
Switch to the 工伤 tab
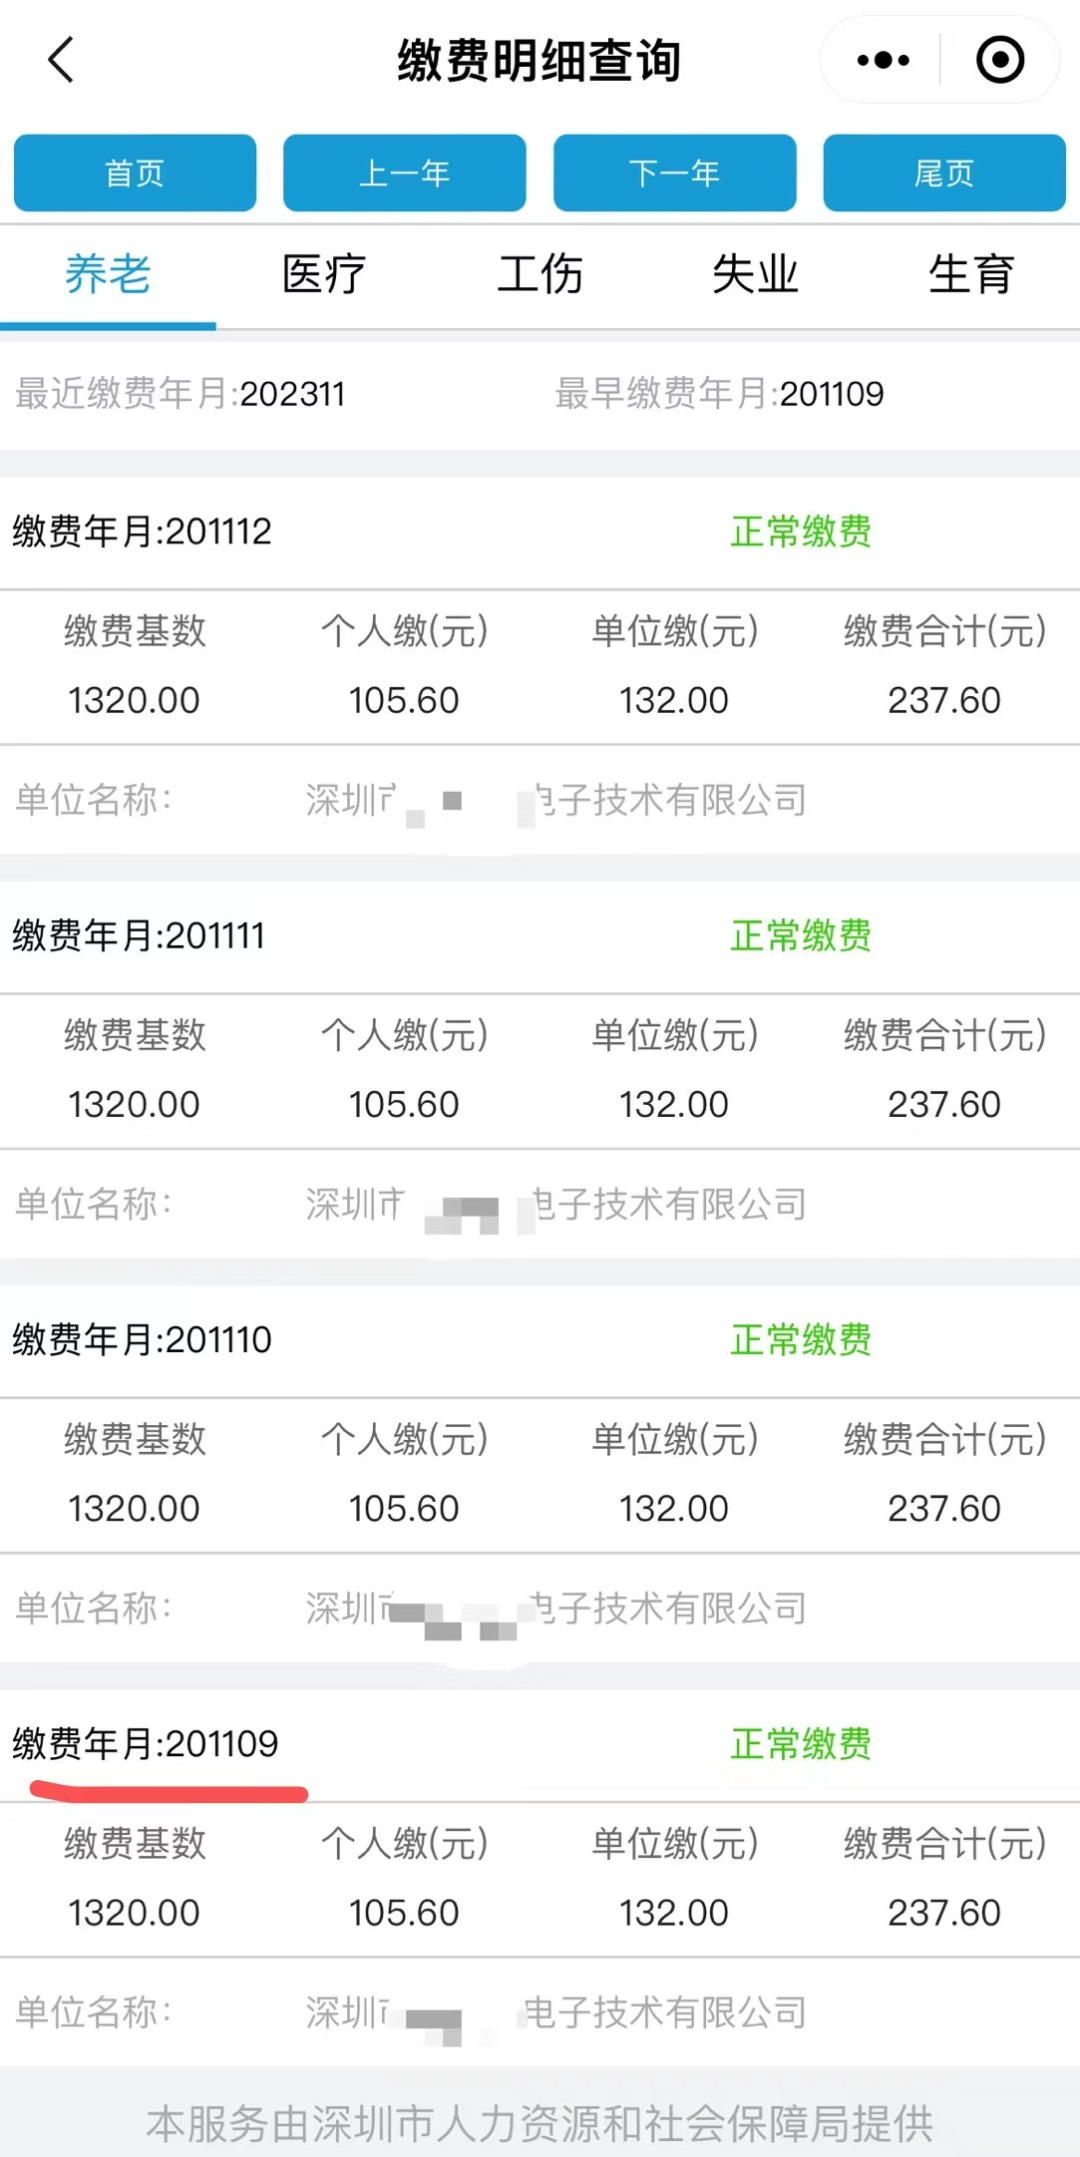click(x=540, y=274)
